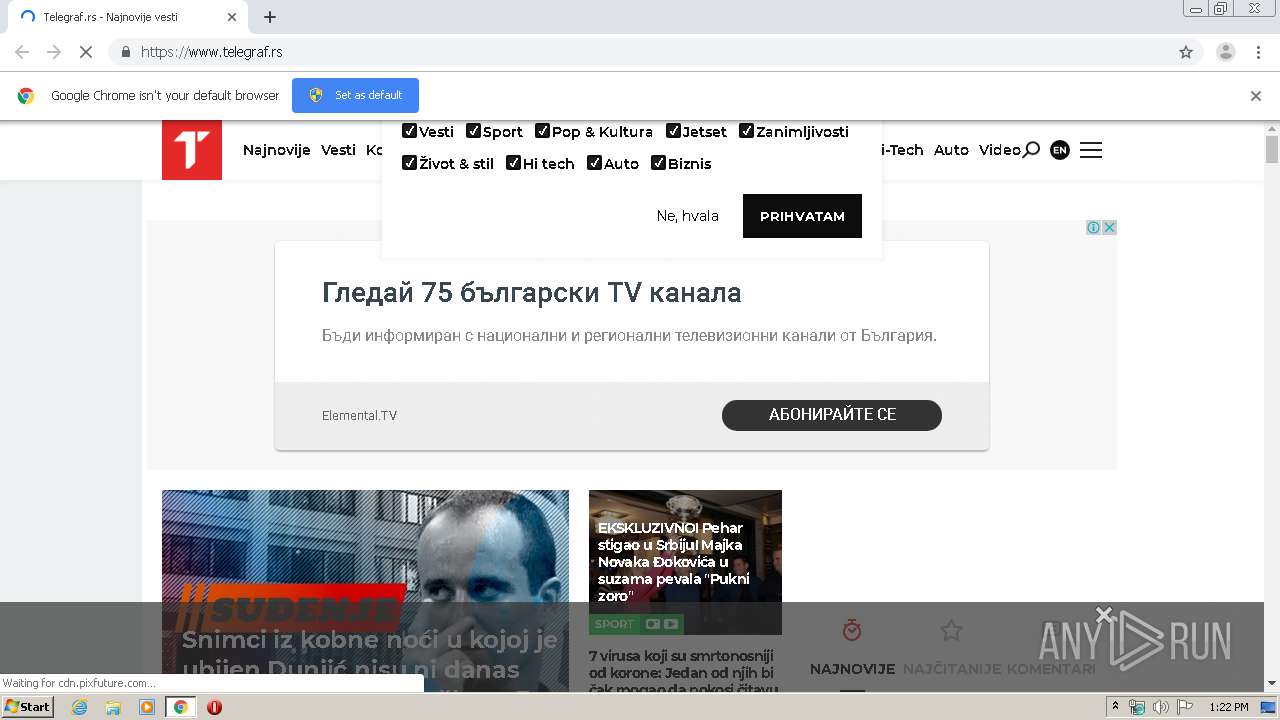Open Chrome profile avatar
The width and height of the screenshot is (1280, 720).
(1226, 52)
